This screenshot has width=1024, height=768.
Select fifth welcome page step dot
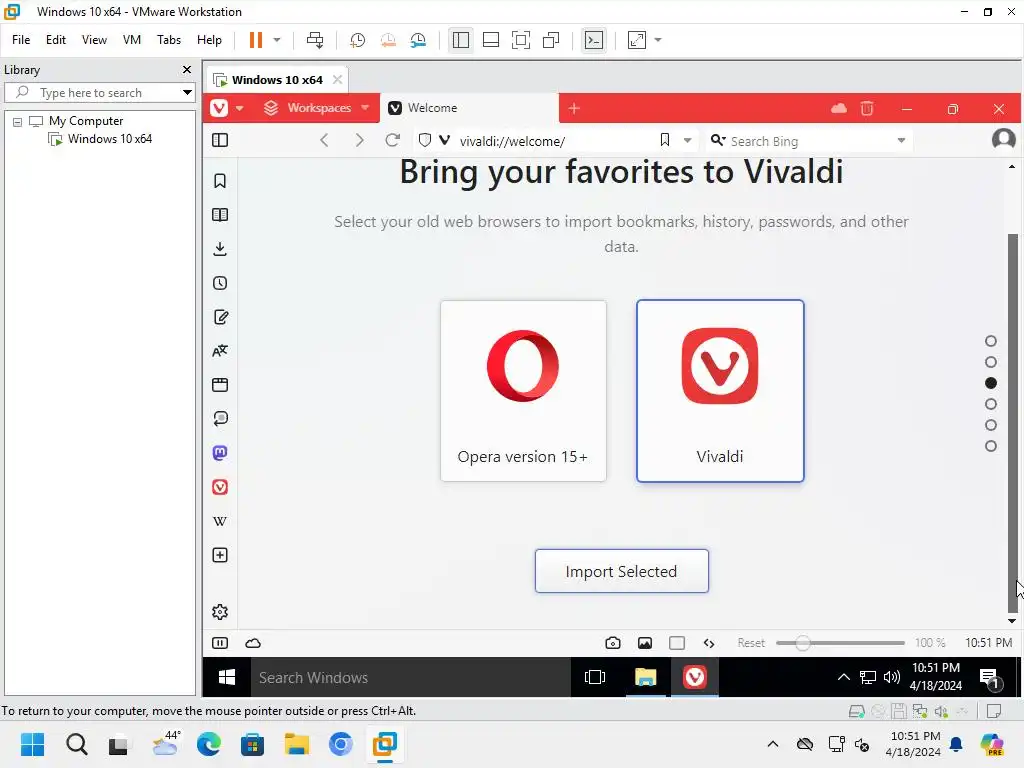(991, 425)
